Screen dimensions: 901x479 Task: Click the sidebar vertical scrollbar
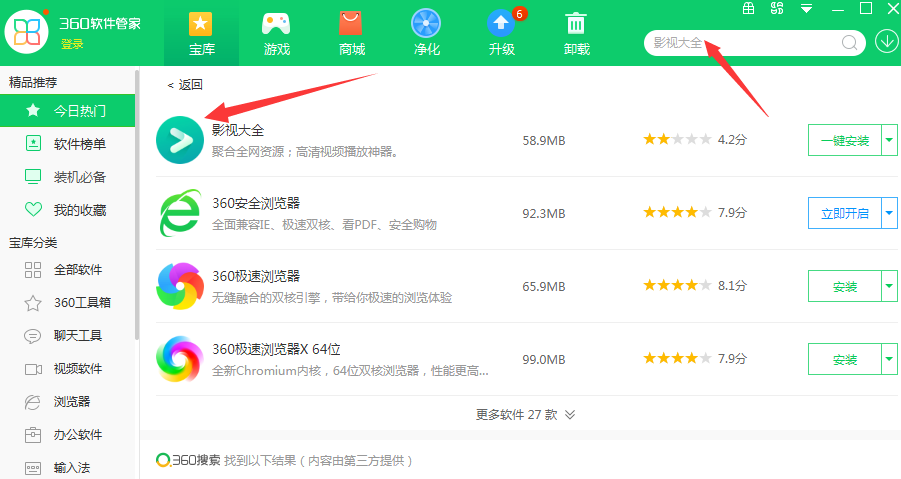[x=137, y=204]
